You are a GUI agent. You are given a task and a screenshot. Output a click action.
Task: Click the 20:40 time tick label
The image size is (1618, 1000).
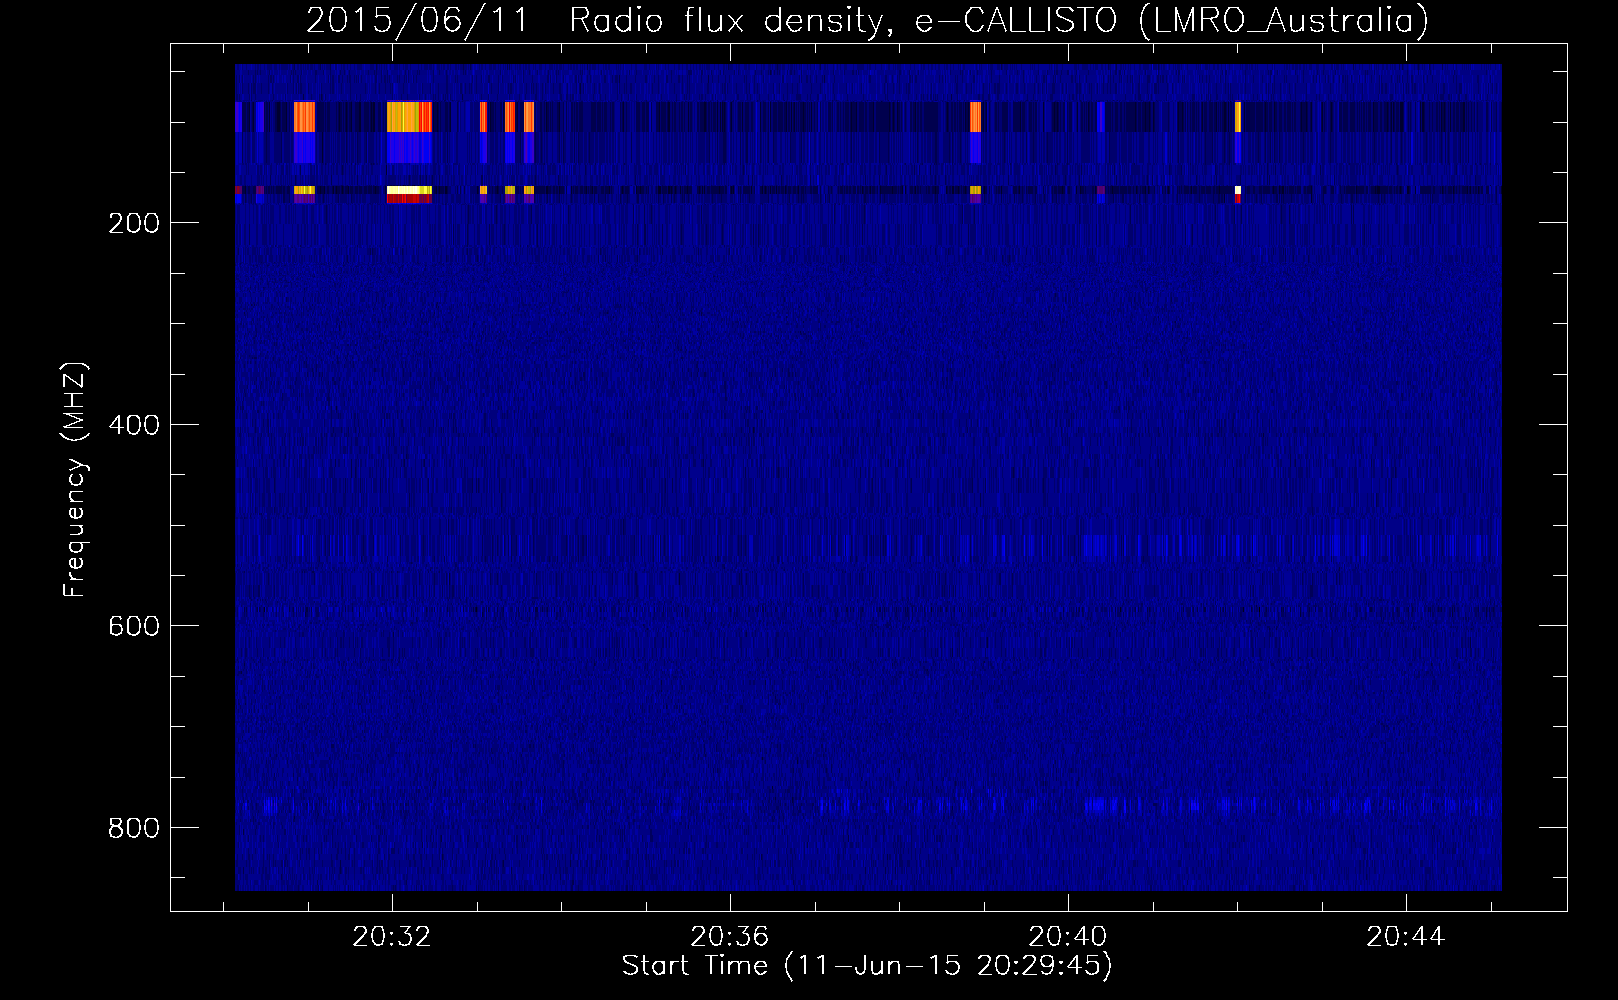click(1068, 936)
